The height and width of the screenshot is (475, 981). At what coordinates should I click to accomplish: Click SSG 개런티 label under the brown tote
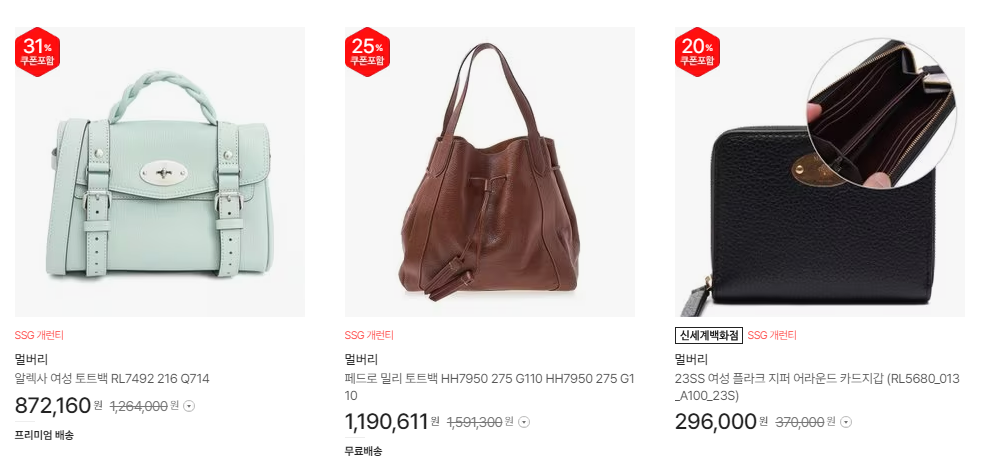pos(369,335)
